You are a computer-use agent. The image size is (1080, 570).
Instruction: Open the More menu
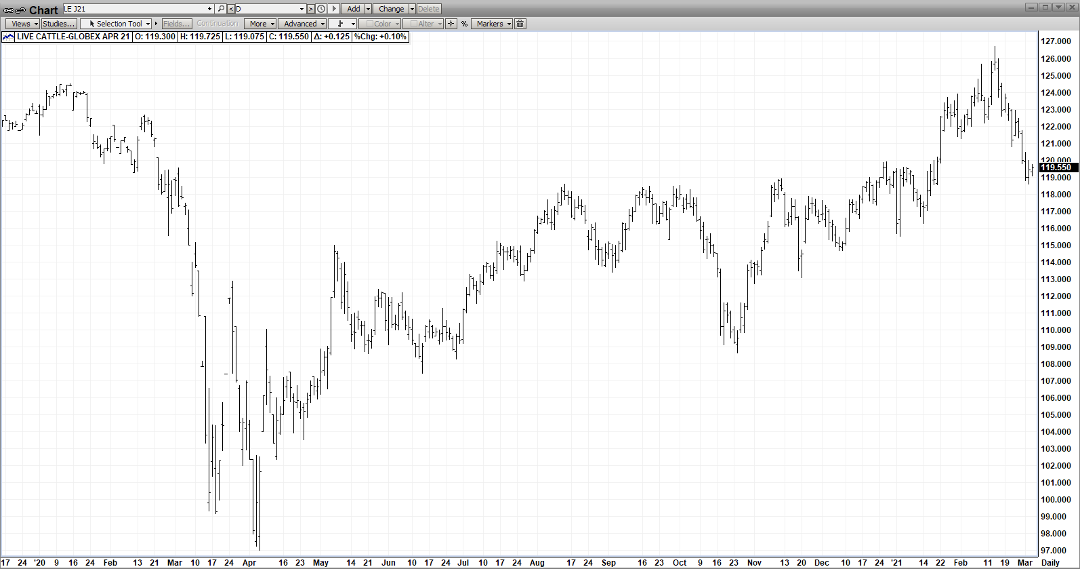[259, 23]
